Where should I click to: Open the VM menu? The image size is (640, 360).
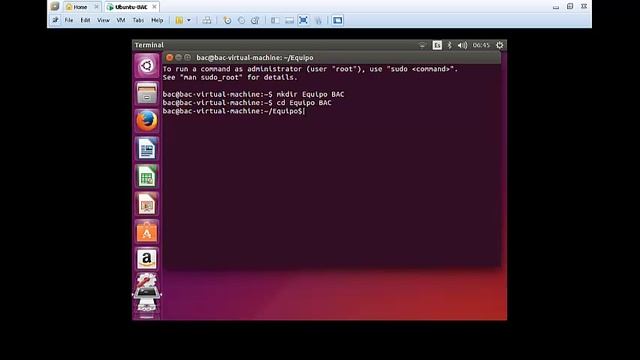coord(121,20)
